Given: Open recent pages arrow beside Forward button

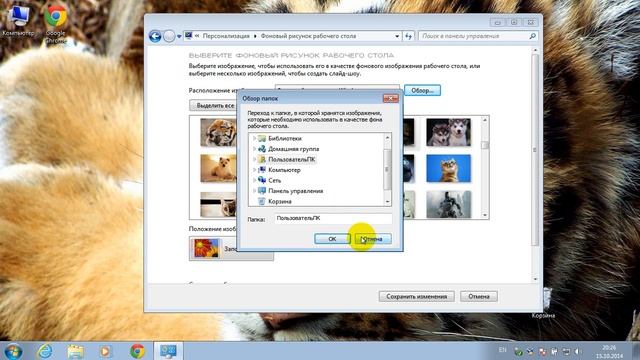Looking at the screenshot, I should point(179,37).
